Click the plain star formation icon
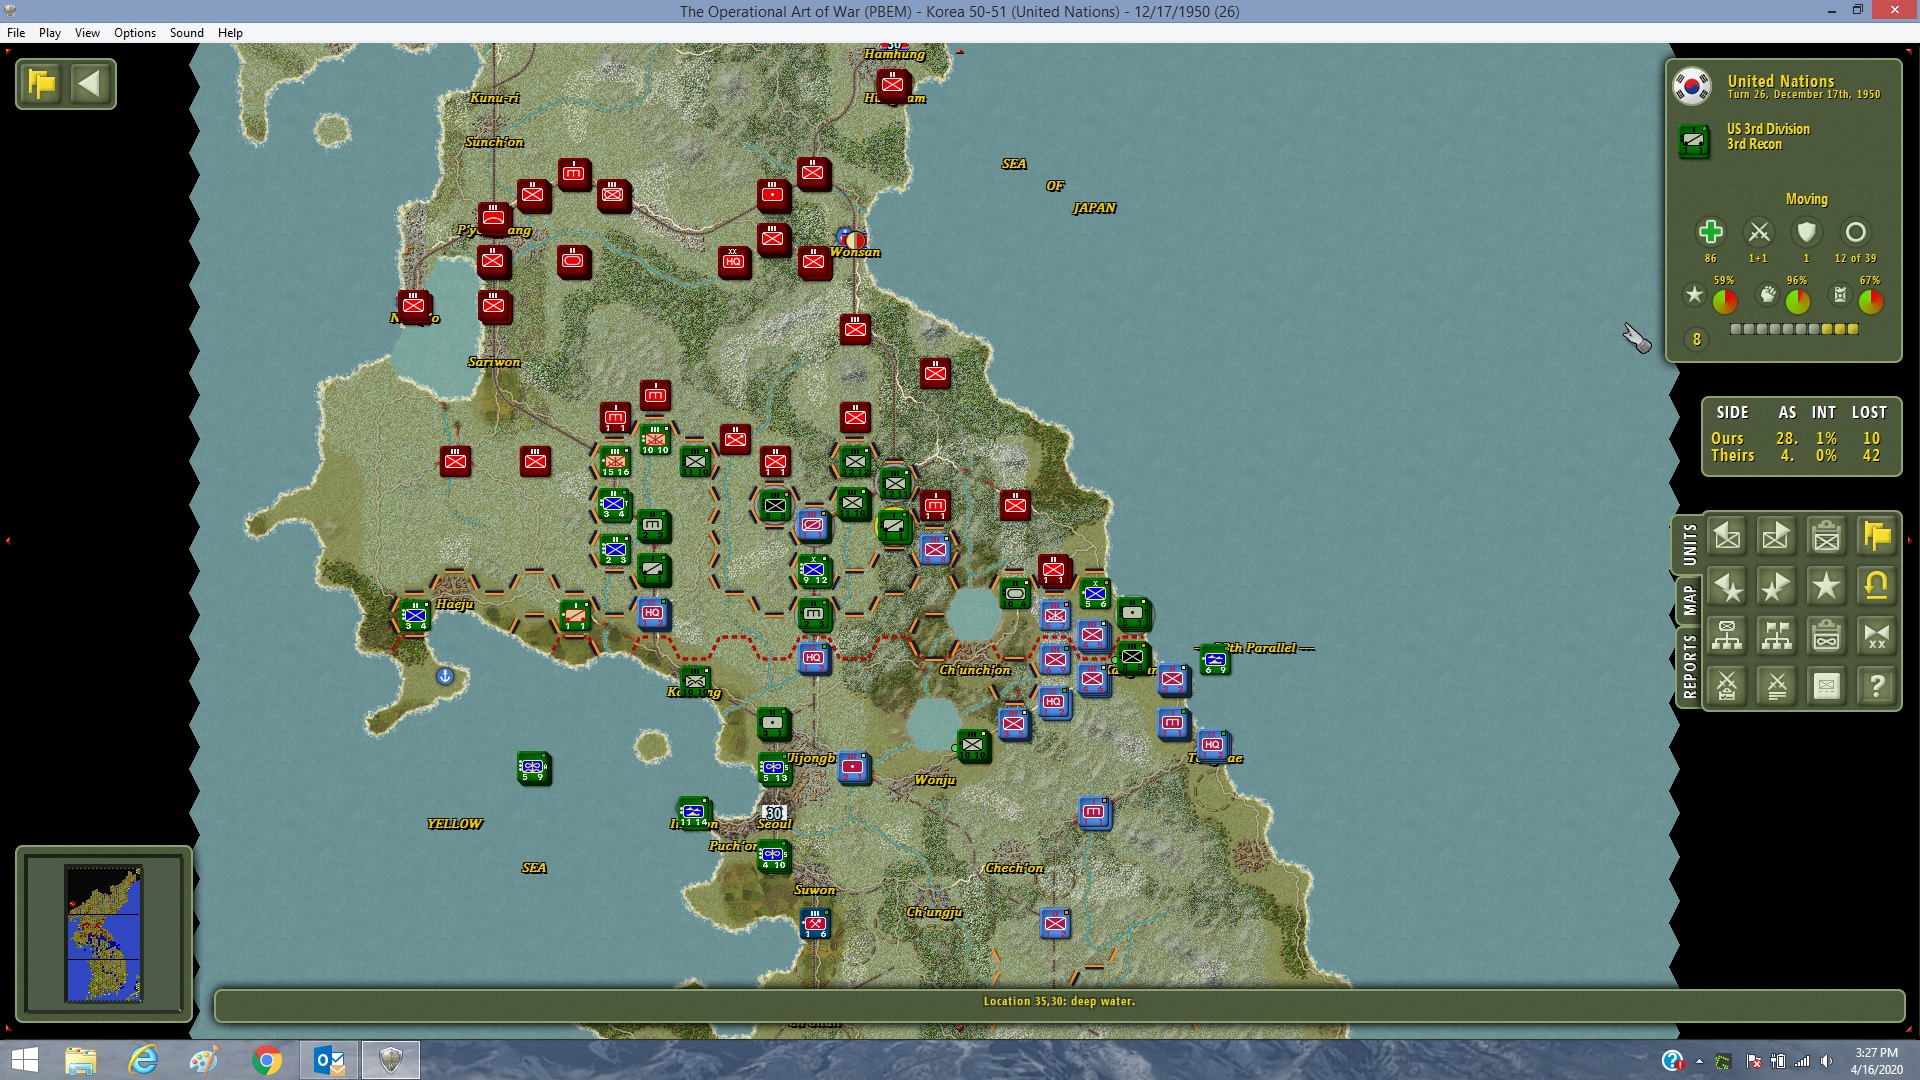The width and height of the screenshot is (1920, 1080). (x=1827, y=587)
